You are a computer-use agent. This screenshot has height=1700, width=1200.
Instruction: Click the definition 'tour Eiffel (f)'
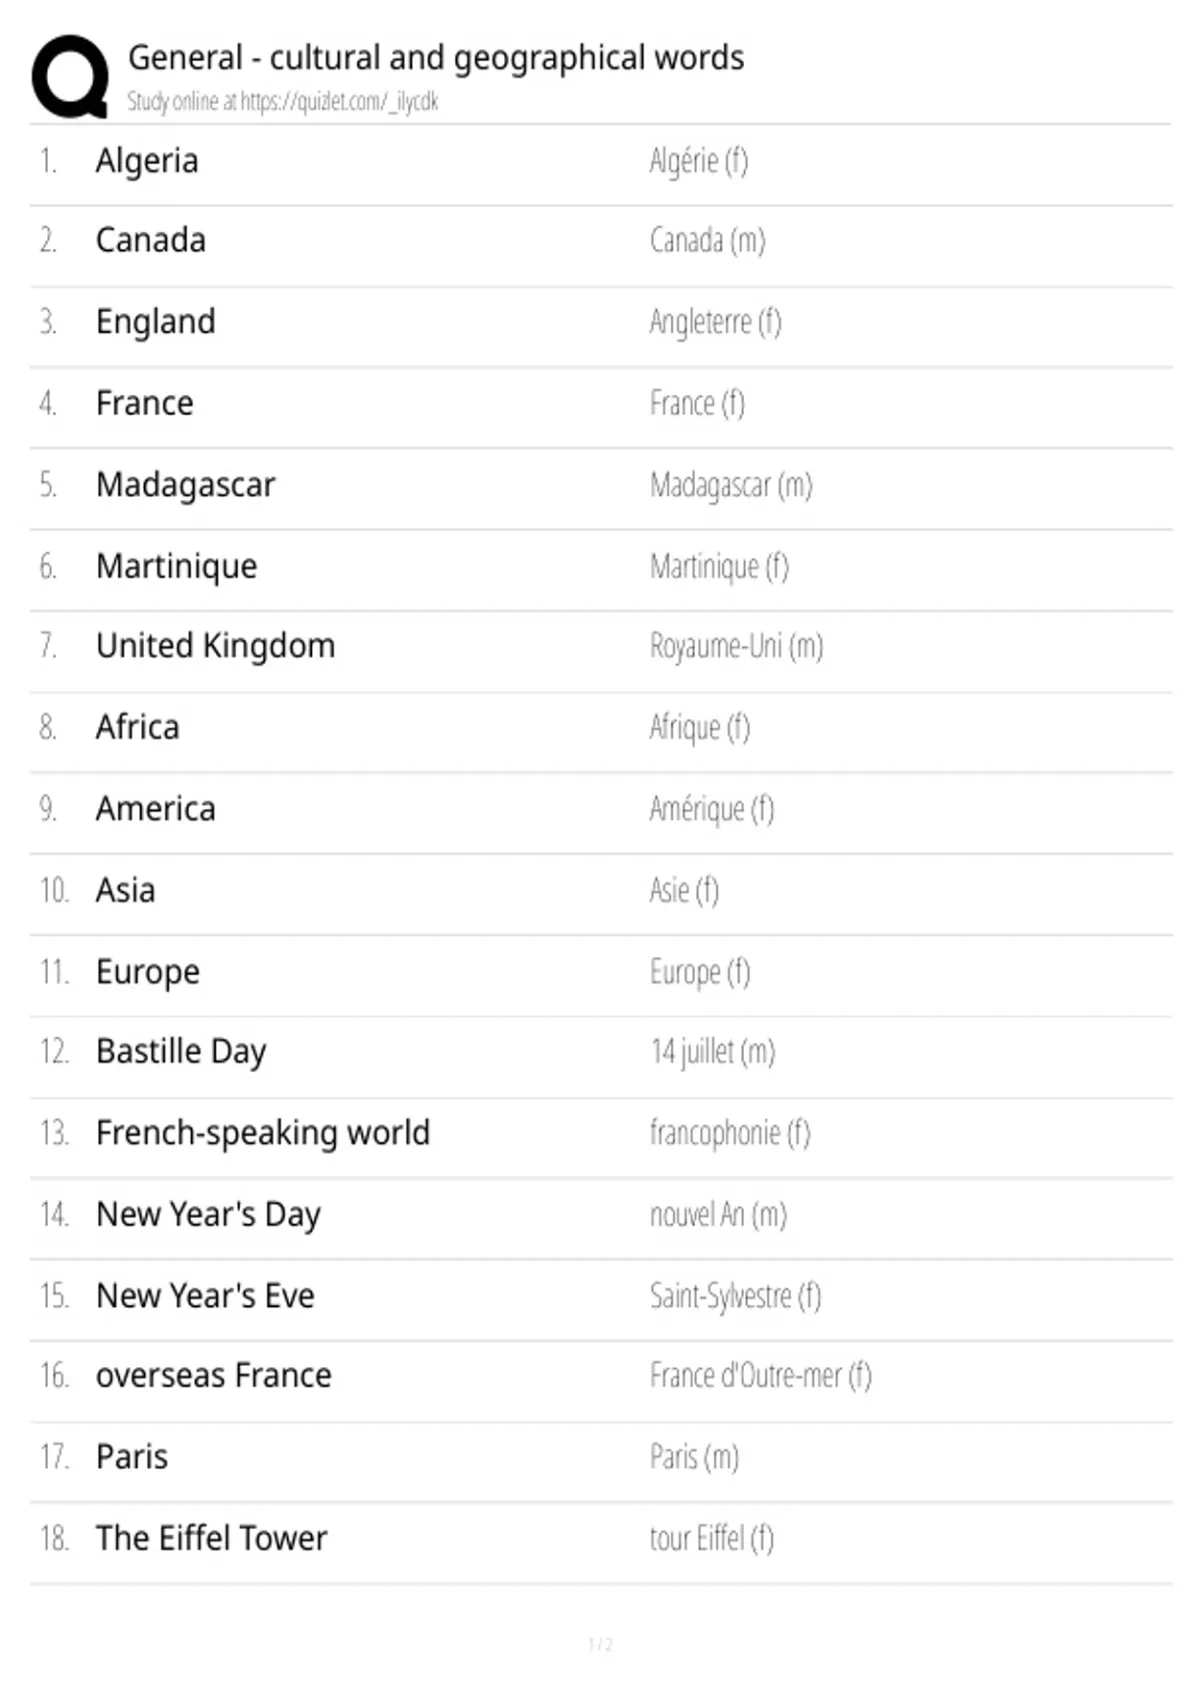click(711, 1539)
